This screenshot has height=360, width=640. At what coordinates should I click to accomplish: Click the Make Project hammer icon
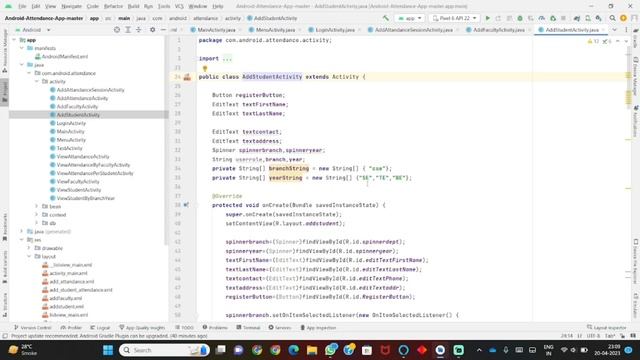pos(385,18)
